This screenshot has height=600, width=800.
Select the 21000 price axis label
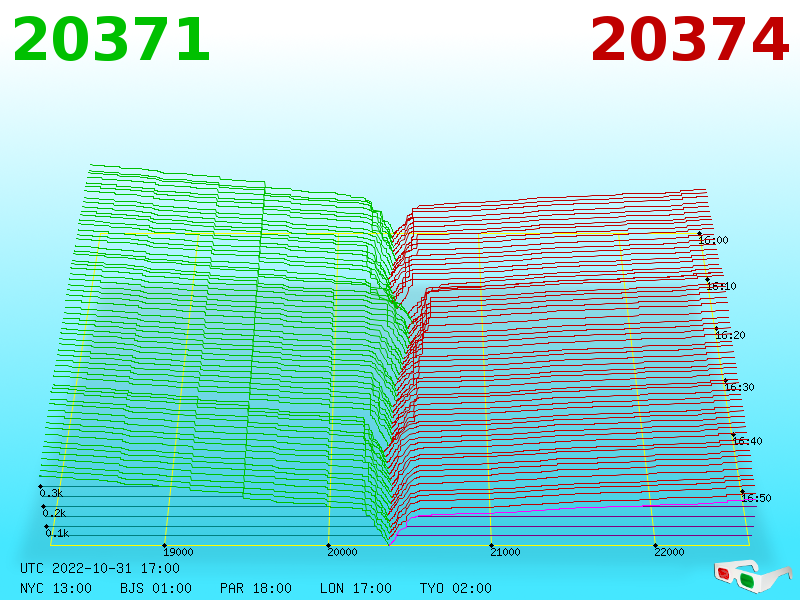pyautogui.click(x=505, y=552)
